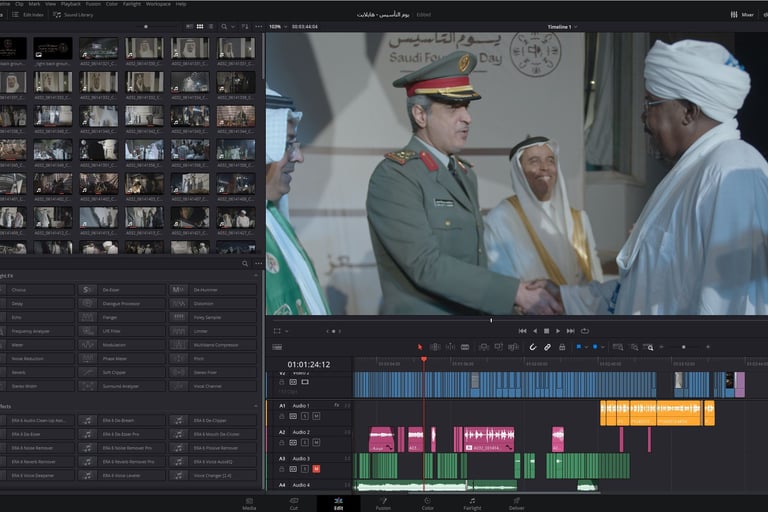Toggle the Loop playback button
Screen dimensions: 768x512
(584, 331)
